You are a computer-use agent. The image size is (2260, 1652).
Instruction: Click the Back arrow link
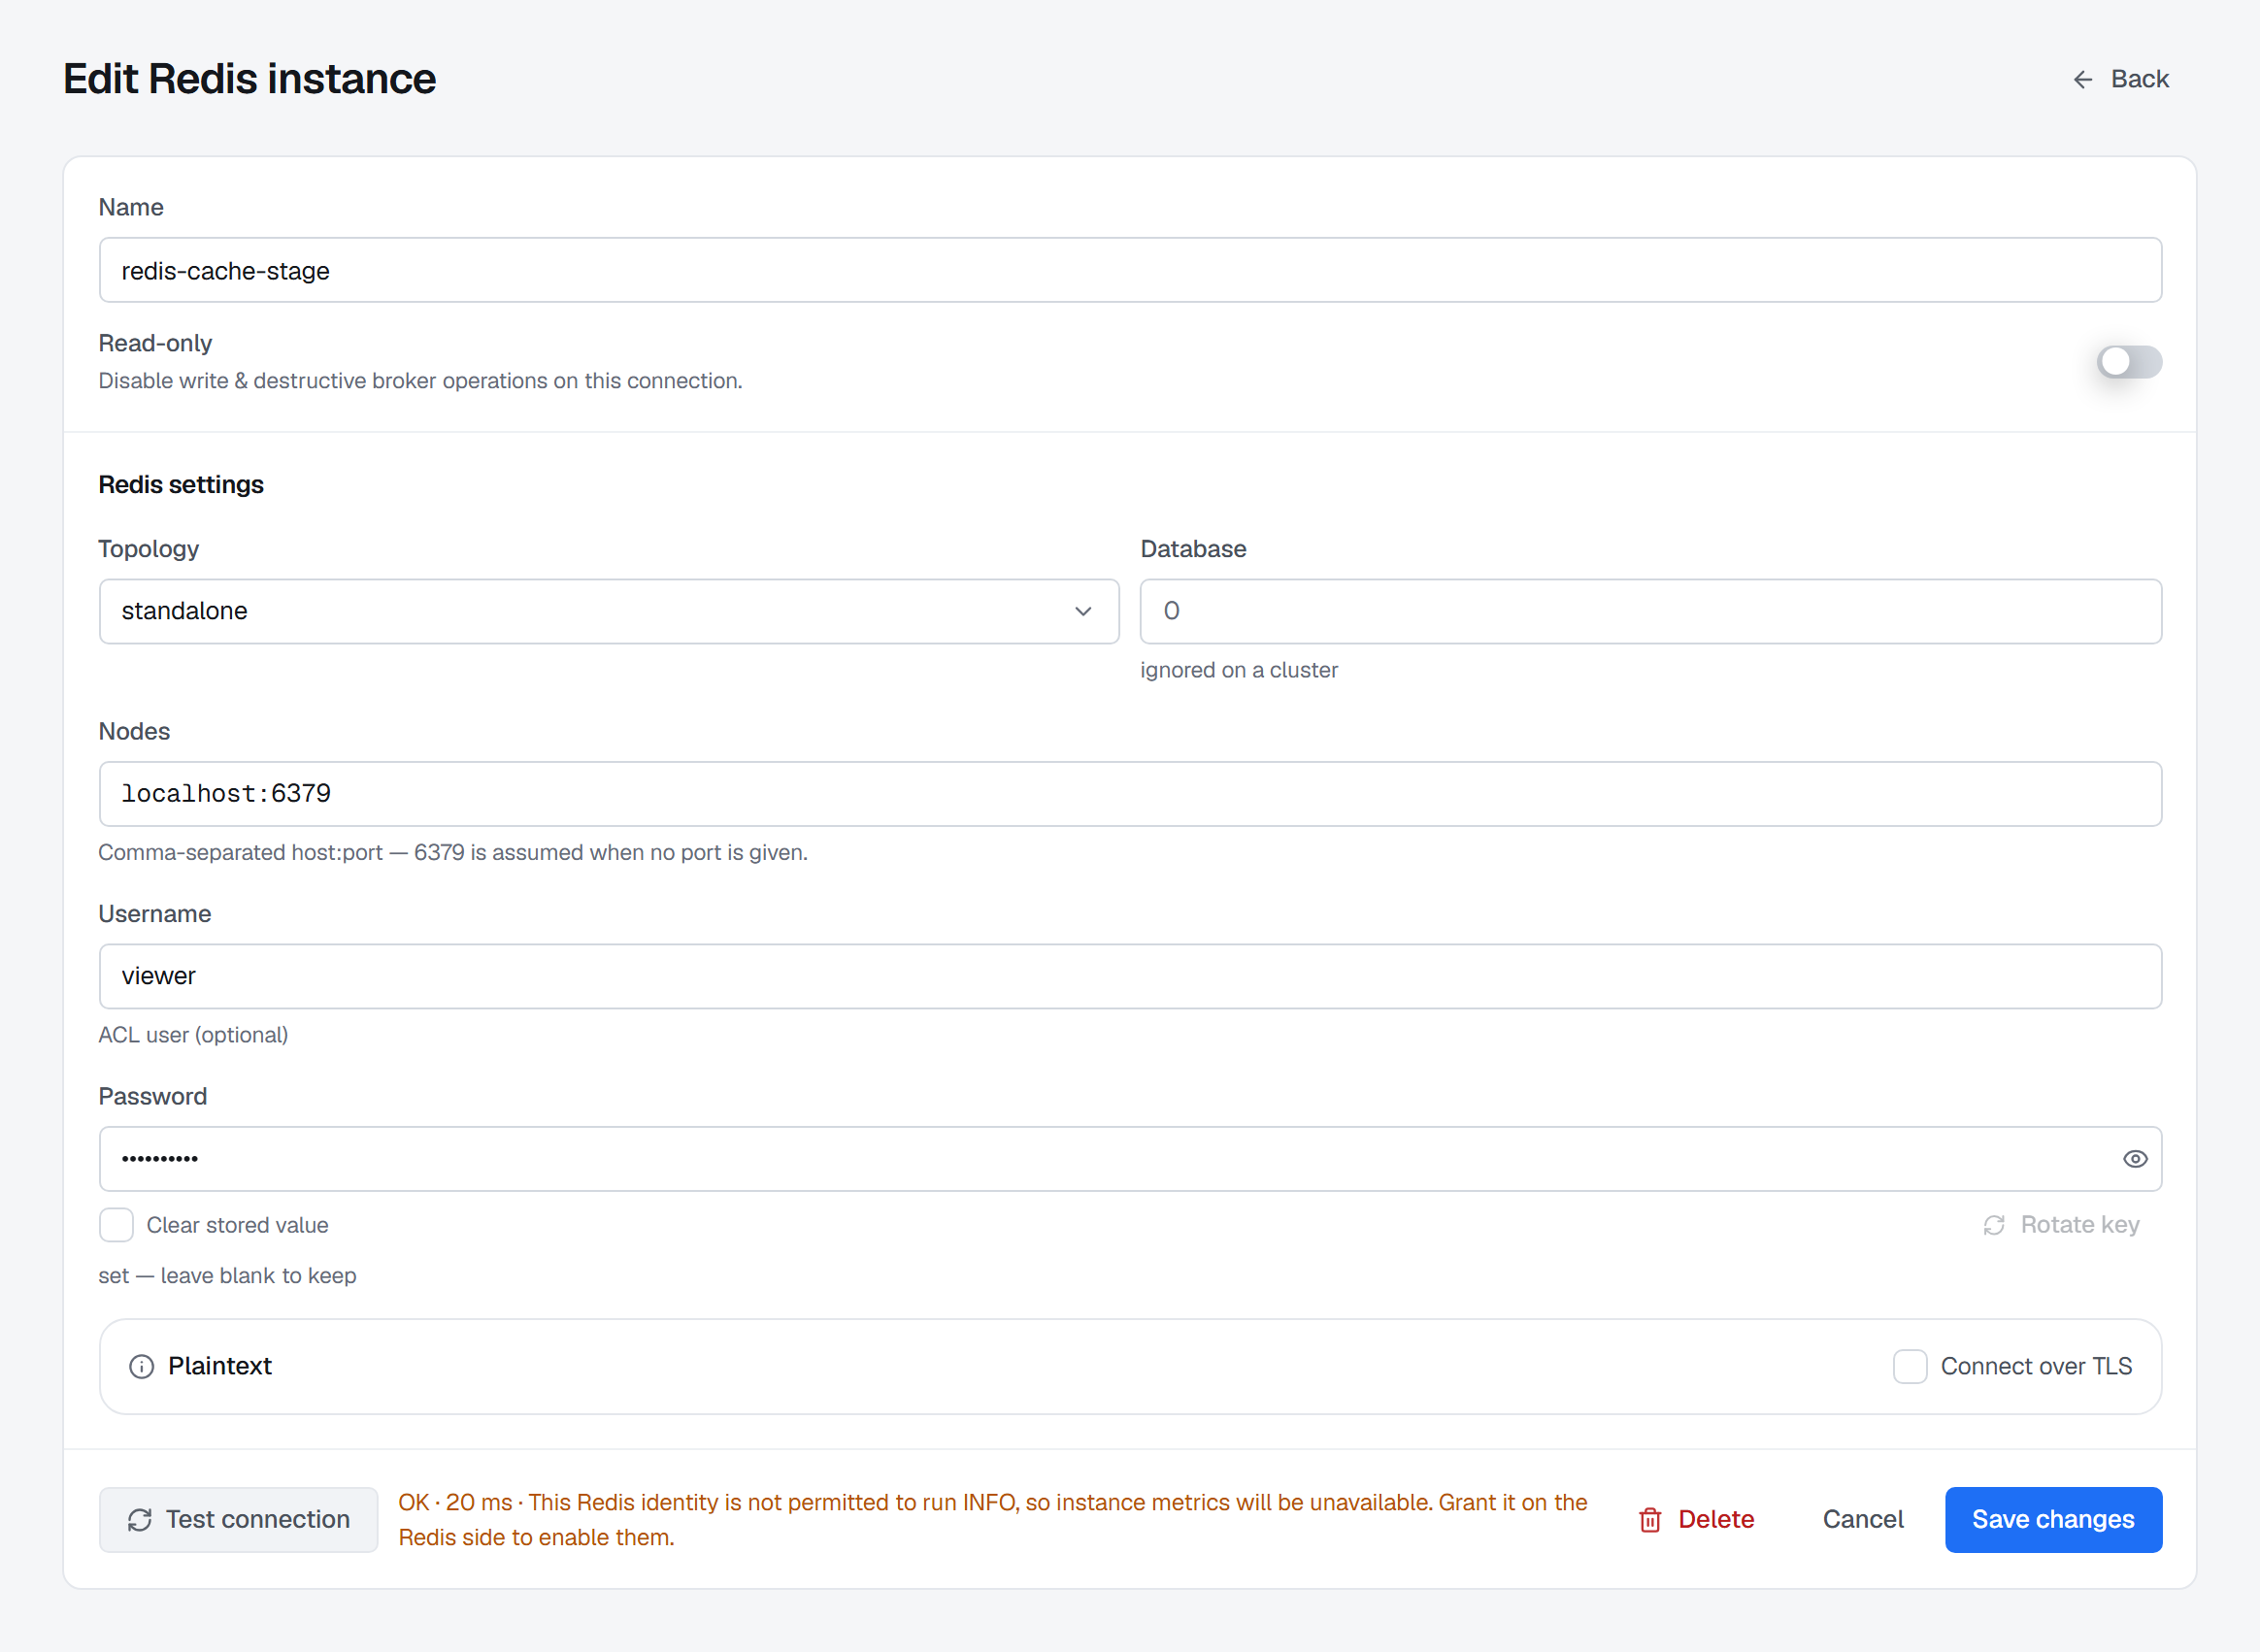pyautogui.click(x=2120, y=79)
